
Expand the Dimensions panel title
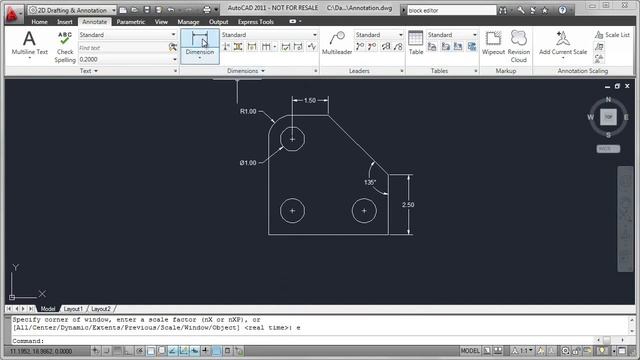(x=246, y=71)
